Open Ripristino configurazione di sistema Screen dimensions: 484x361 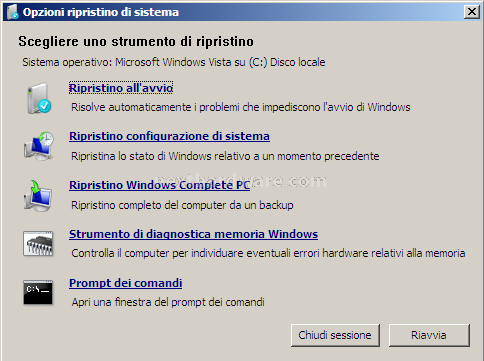169,136
